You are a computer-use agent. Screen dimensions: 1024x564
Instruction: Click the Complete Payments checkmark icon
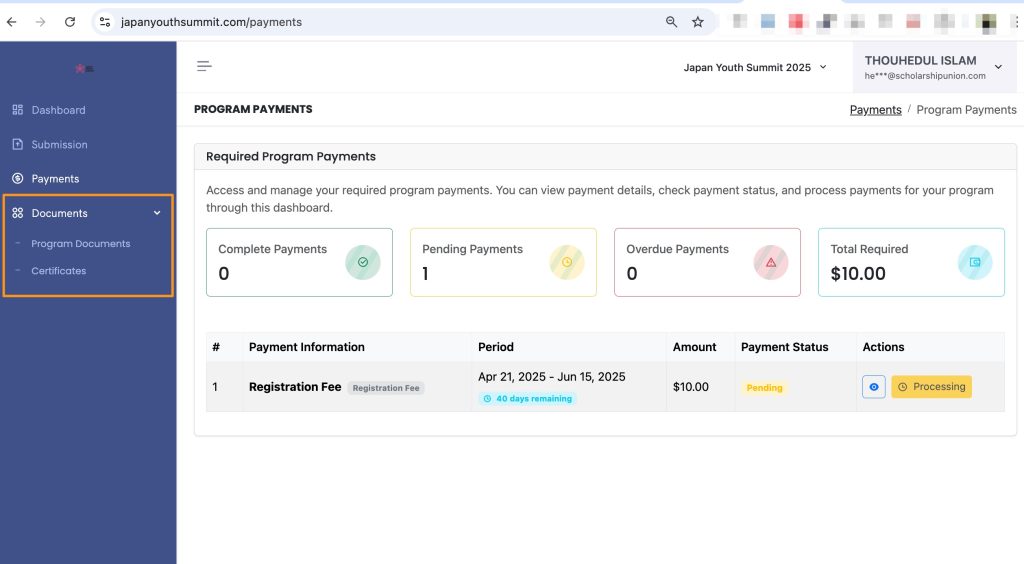362,262
